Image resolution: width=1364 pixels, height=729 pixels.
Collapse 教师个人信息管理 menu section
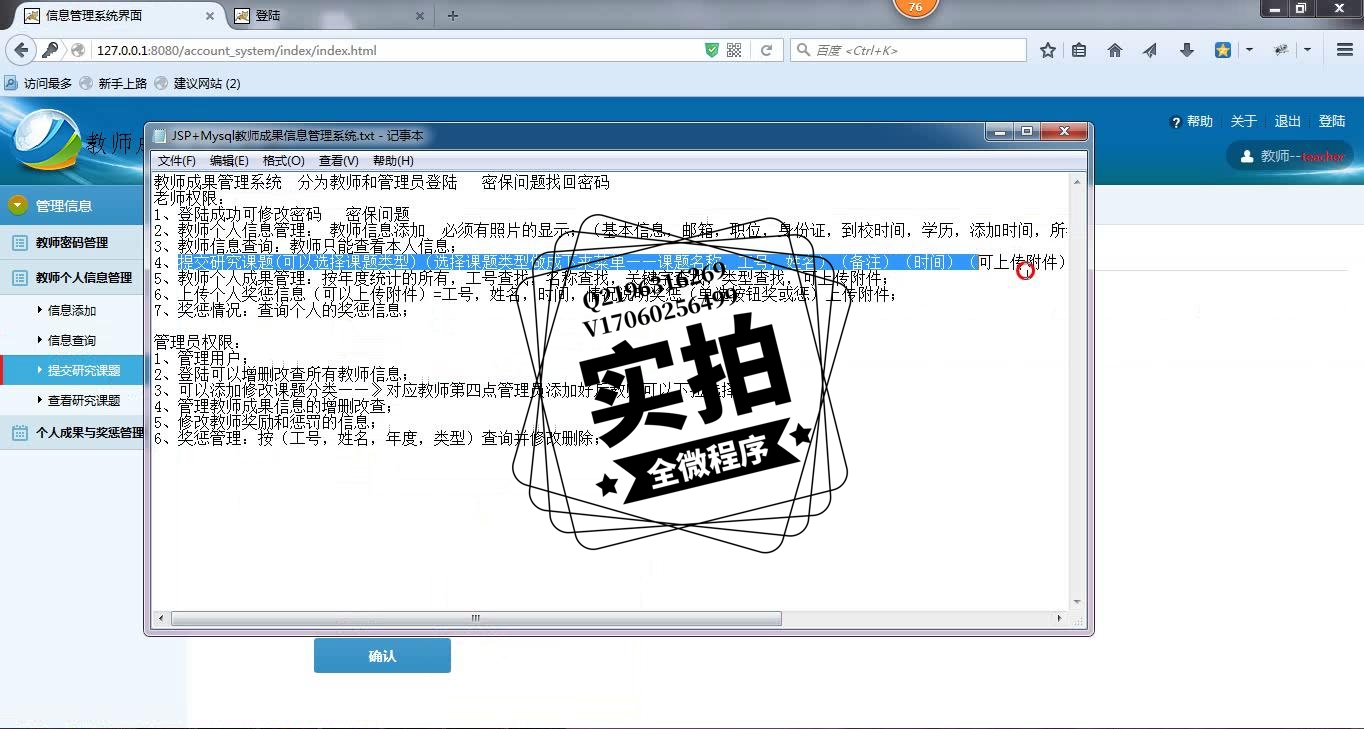point(72,277)
